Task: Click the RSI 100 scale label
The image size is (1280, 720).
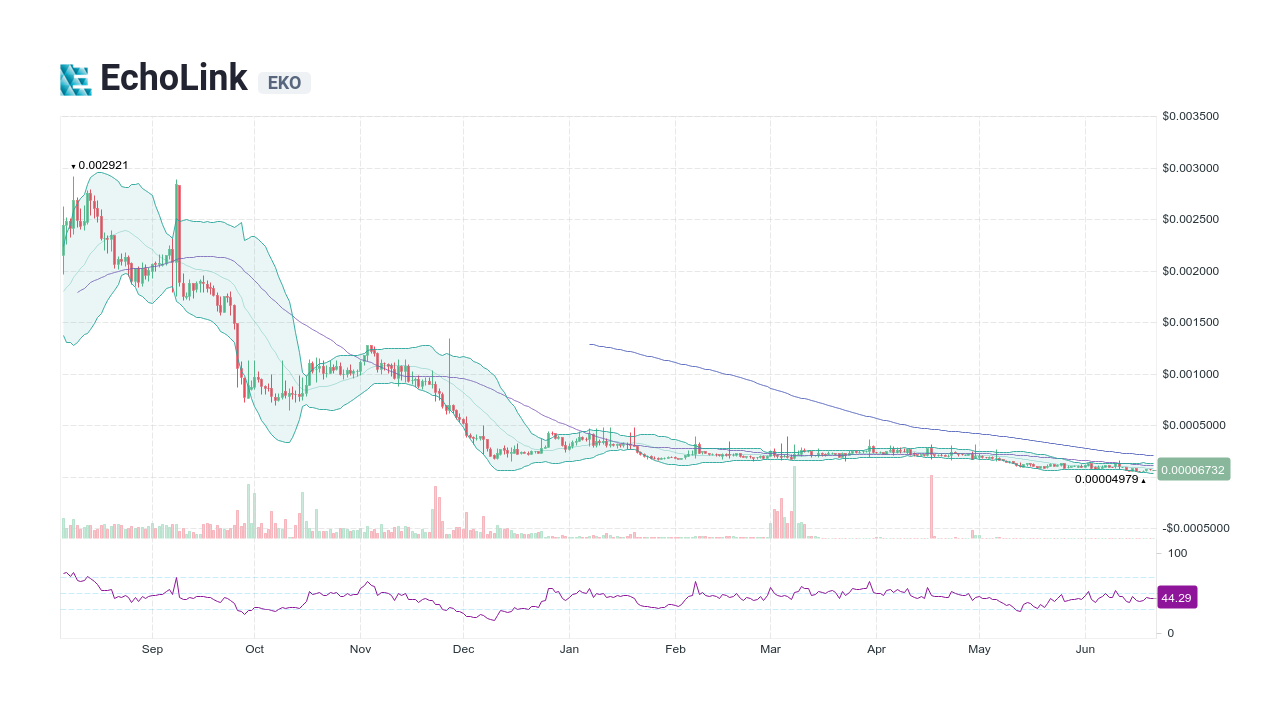Action: click(x=1177, y=553)
